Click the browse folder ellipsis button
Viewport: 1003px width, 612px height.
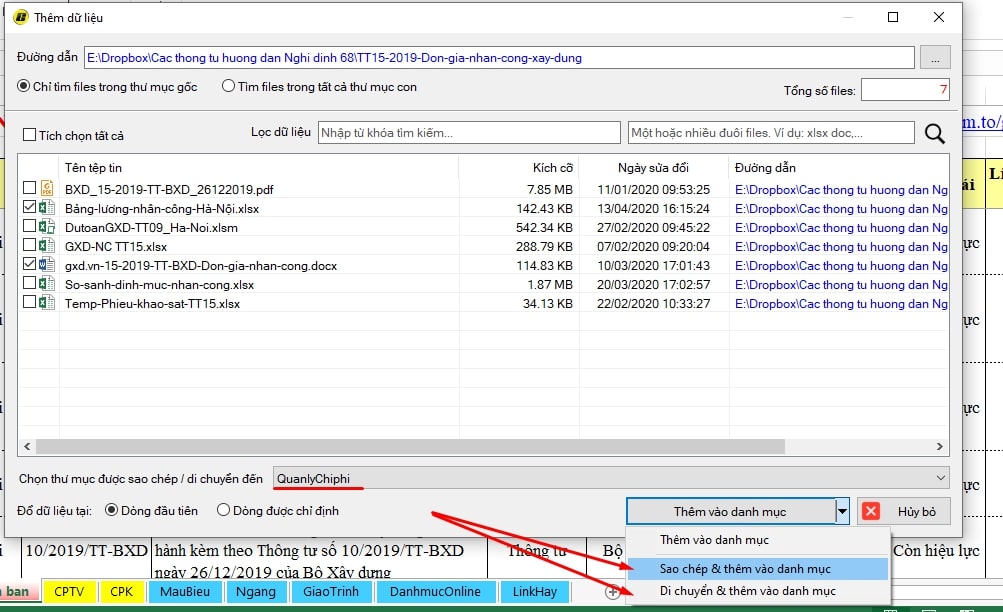click(x=934, y=58)
